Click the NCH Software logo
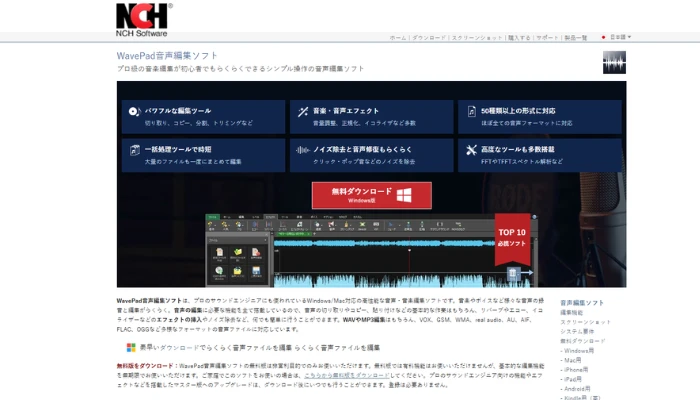Screen dimensions: 700x400 [x=143, y=20]
